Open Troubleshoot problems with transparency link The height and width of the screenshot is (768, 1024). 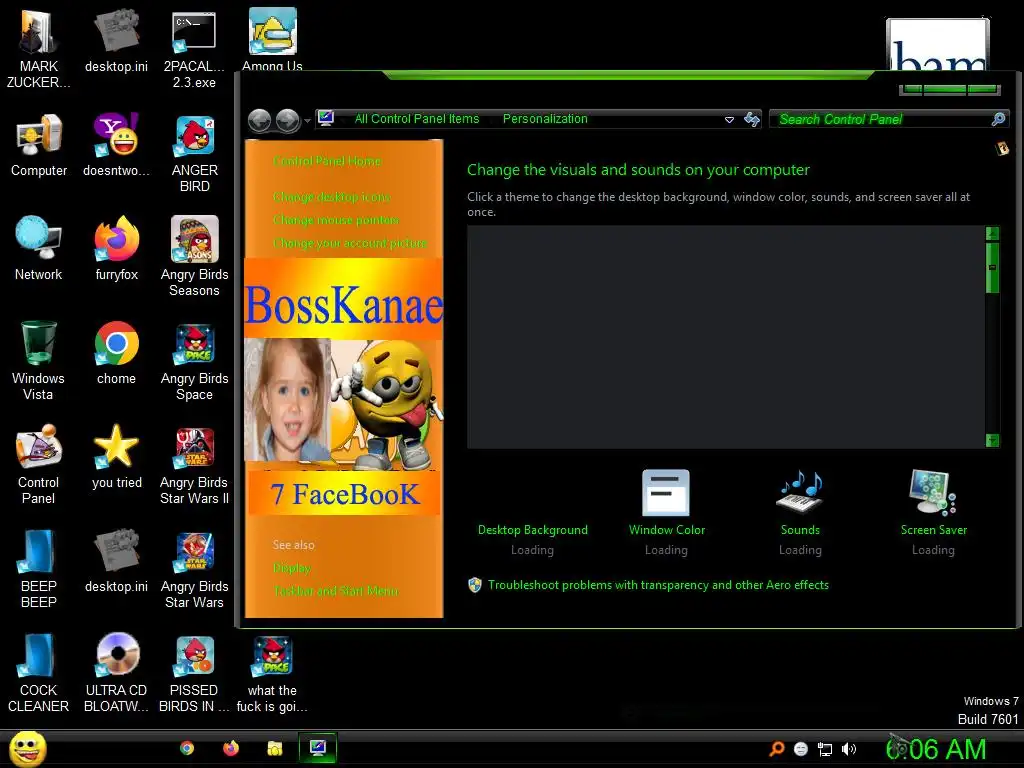658,584
